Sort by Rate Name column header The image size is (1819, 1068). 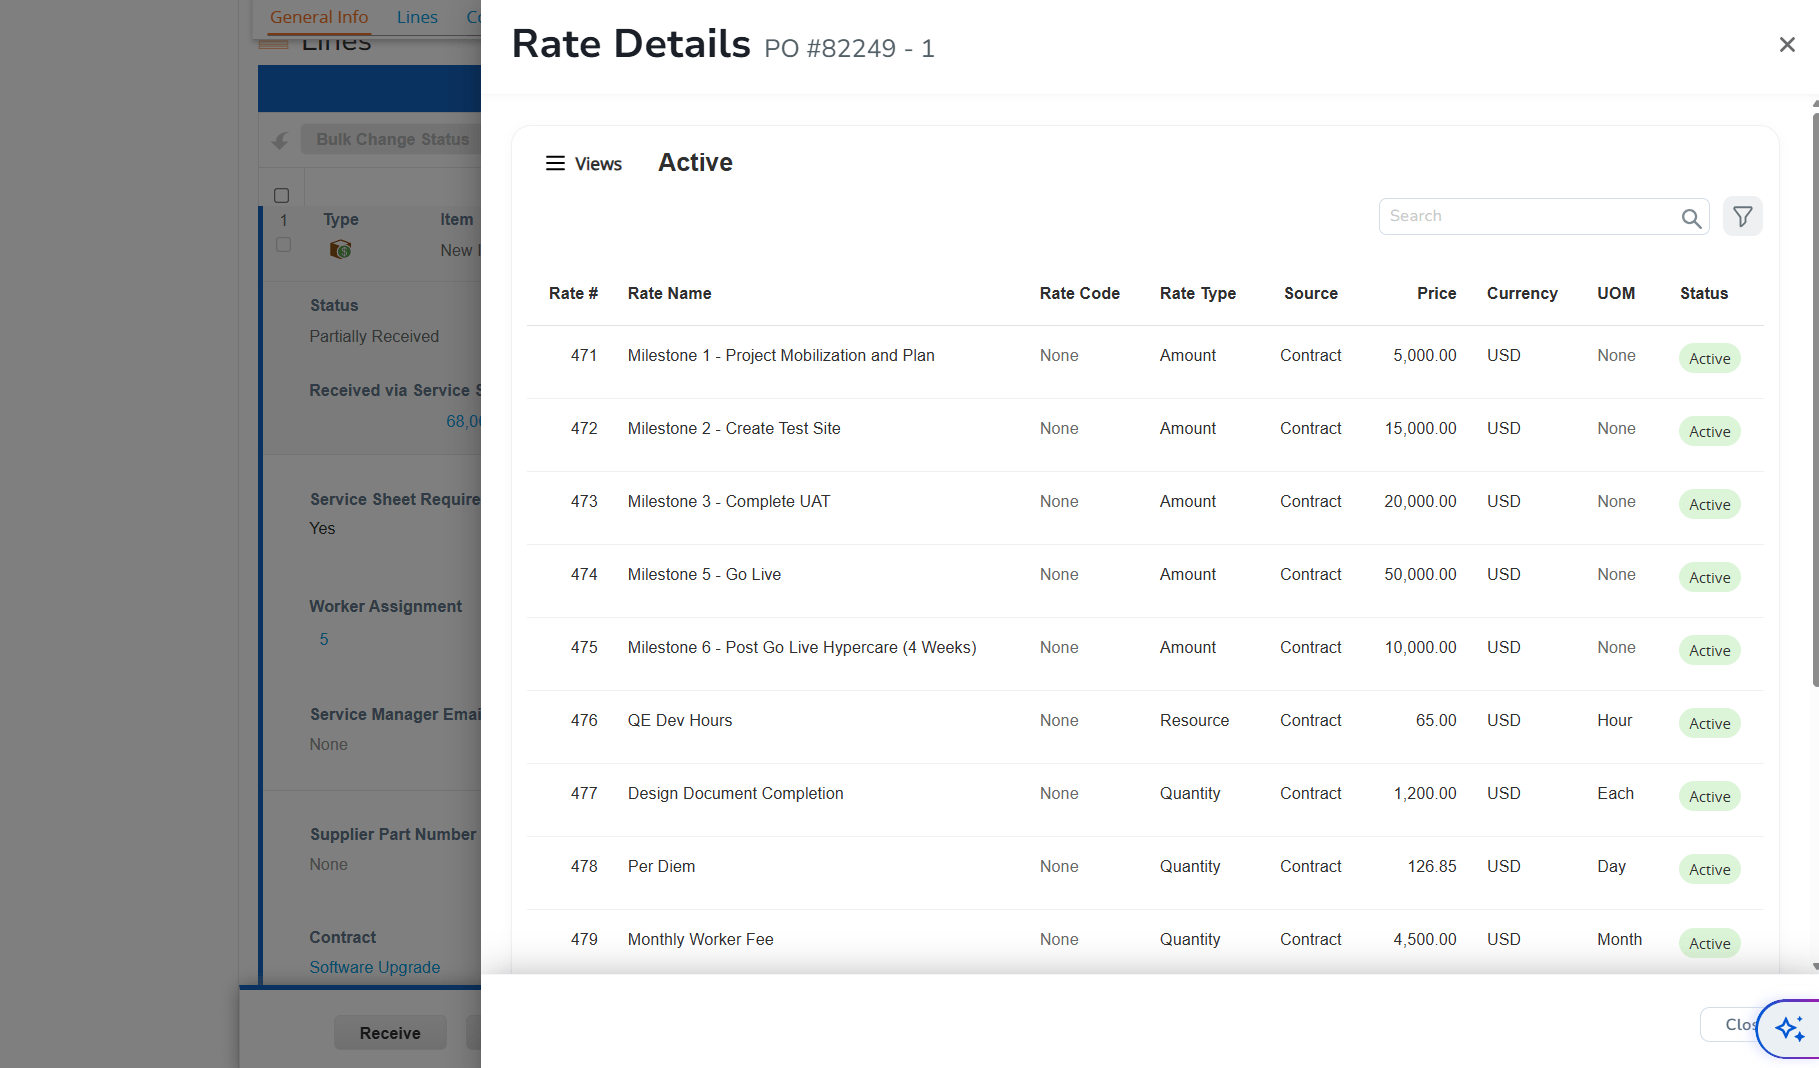(669, 293)
